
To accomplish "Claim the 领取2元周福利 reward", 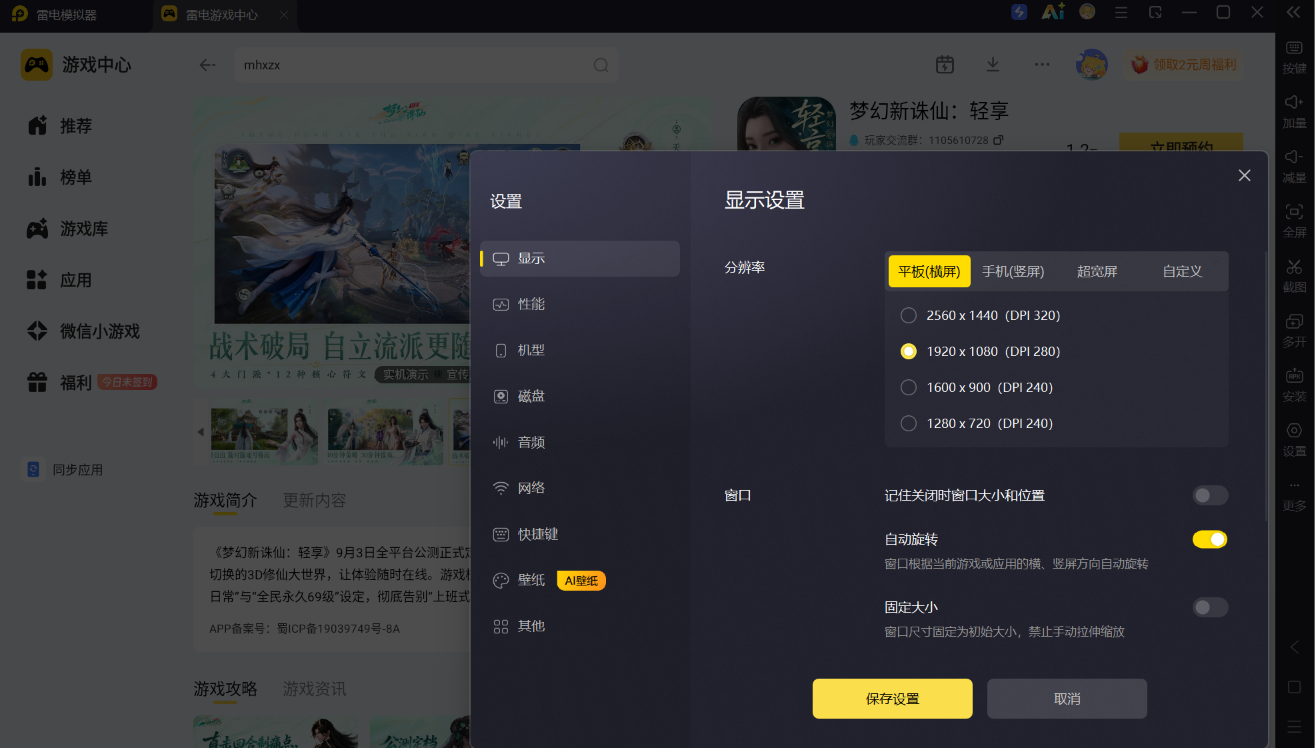I will coord(1184,65).
